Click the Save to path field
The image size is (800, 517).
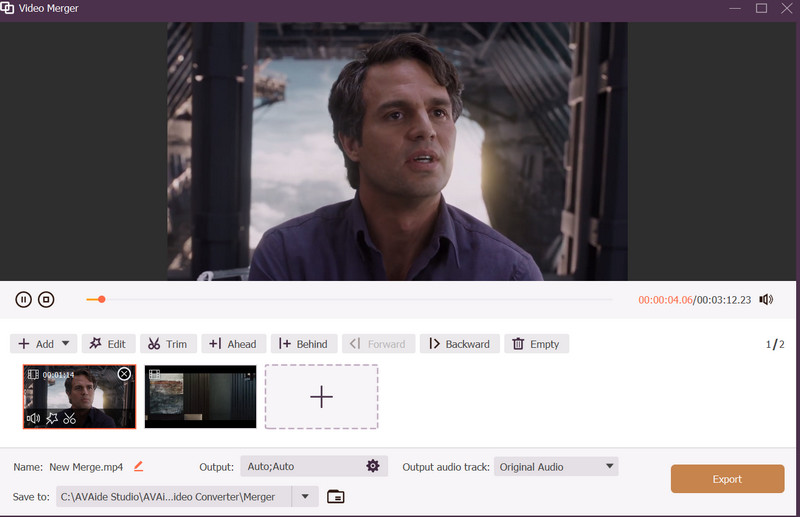pos(173,497)
